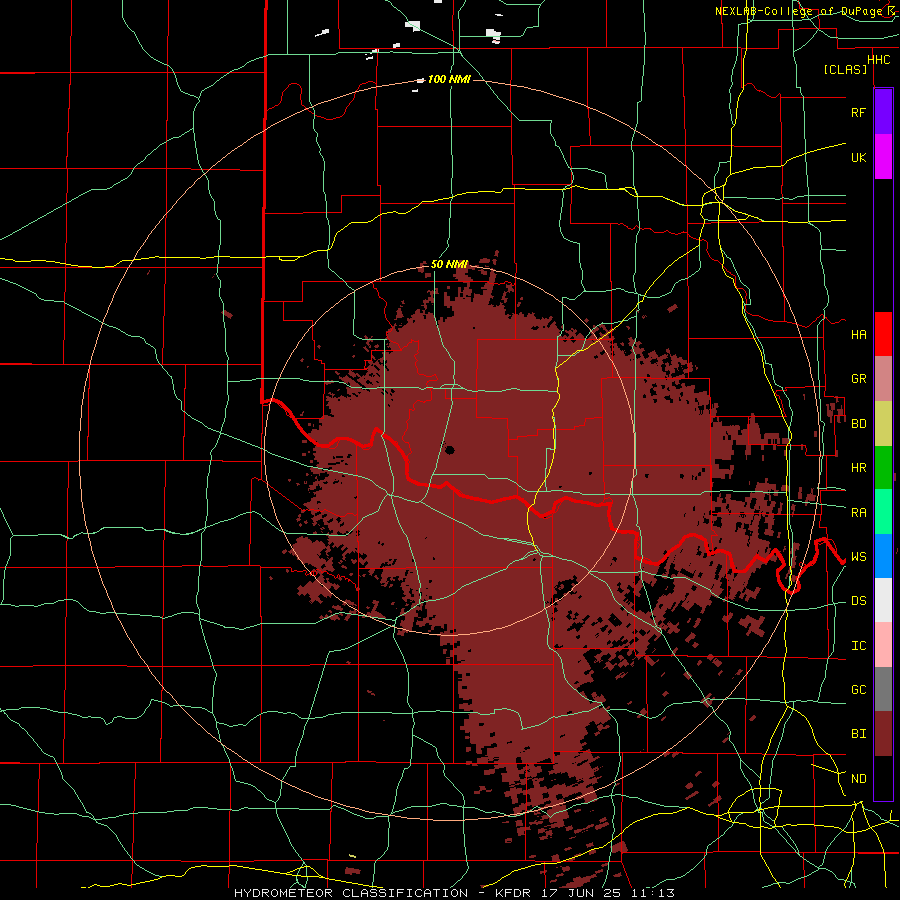Click the ND black legend swatch
This screenshot has height=900, width=900.
pos(883,778)
